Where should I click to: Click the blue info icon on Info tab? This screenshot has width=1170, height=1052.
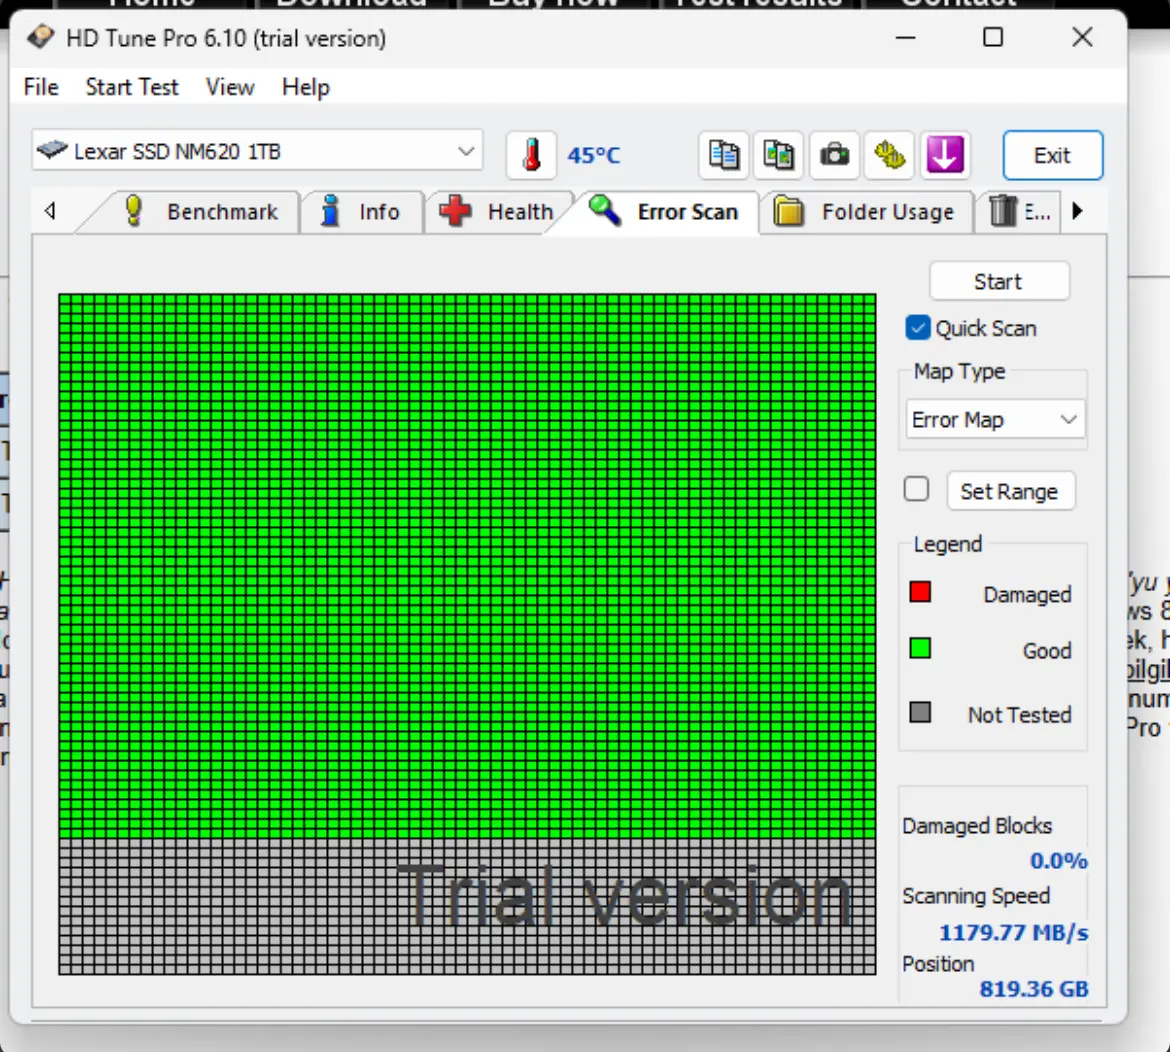[330, 211]
